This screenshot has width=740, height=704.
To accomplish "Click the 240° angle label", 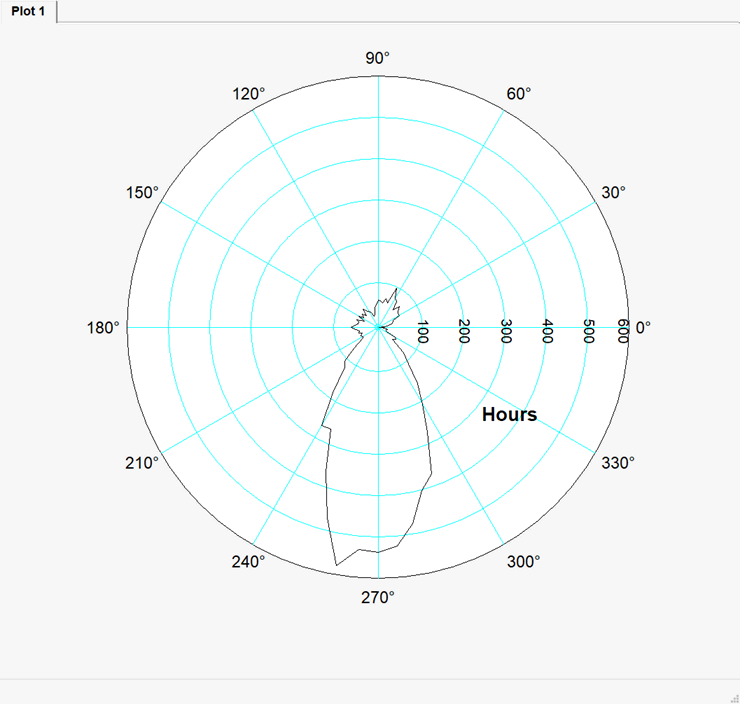I will pos(249,561).
